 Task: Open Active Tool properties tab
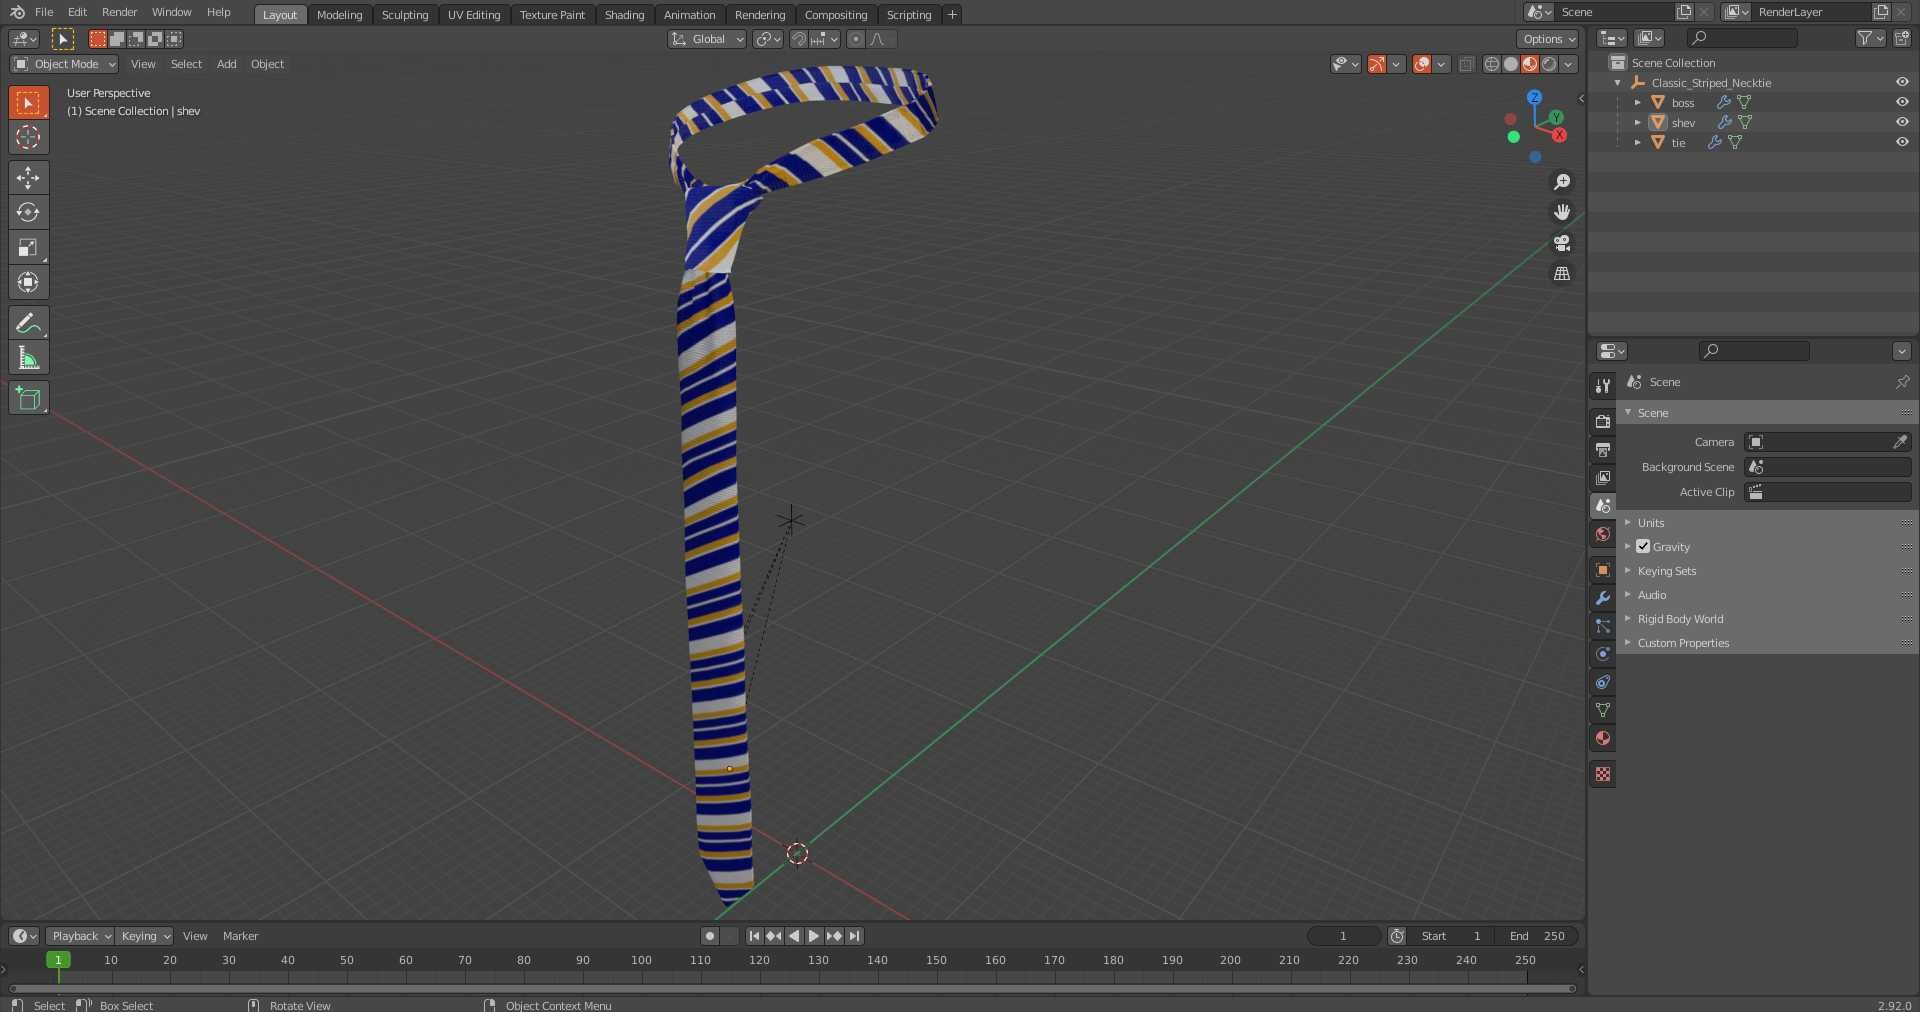[x=1603, y=386]
